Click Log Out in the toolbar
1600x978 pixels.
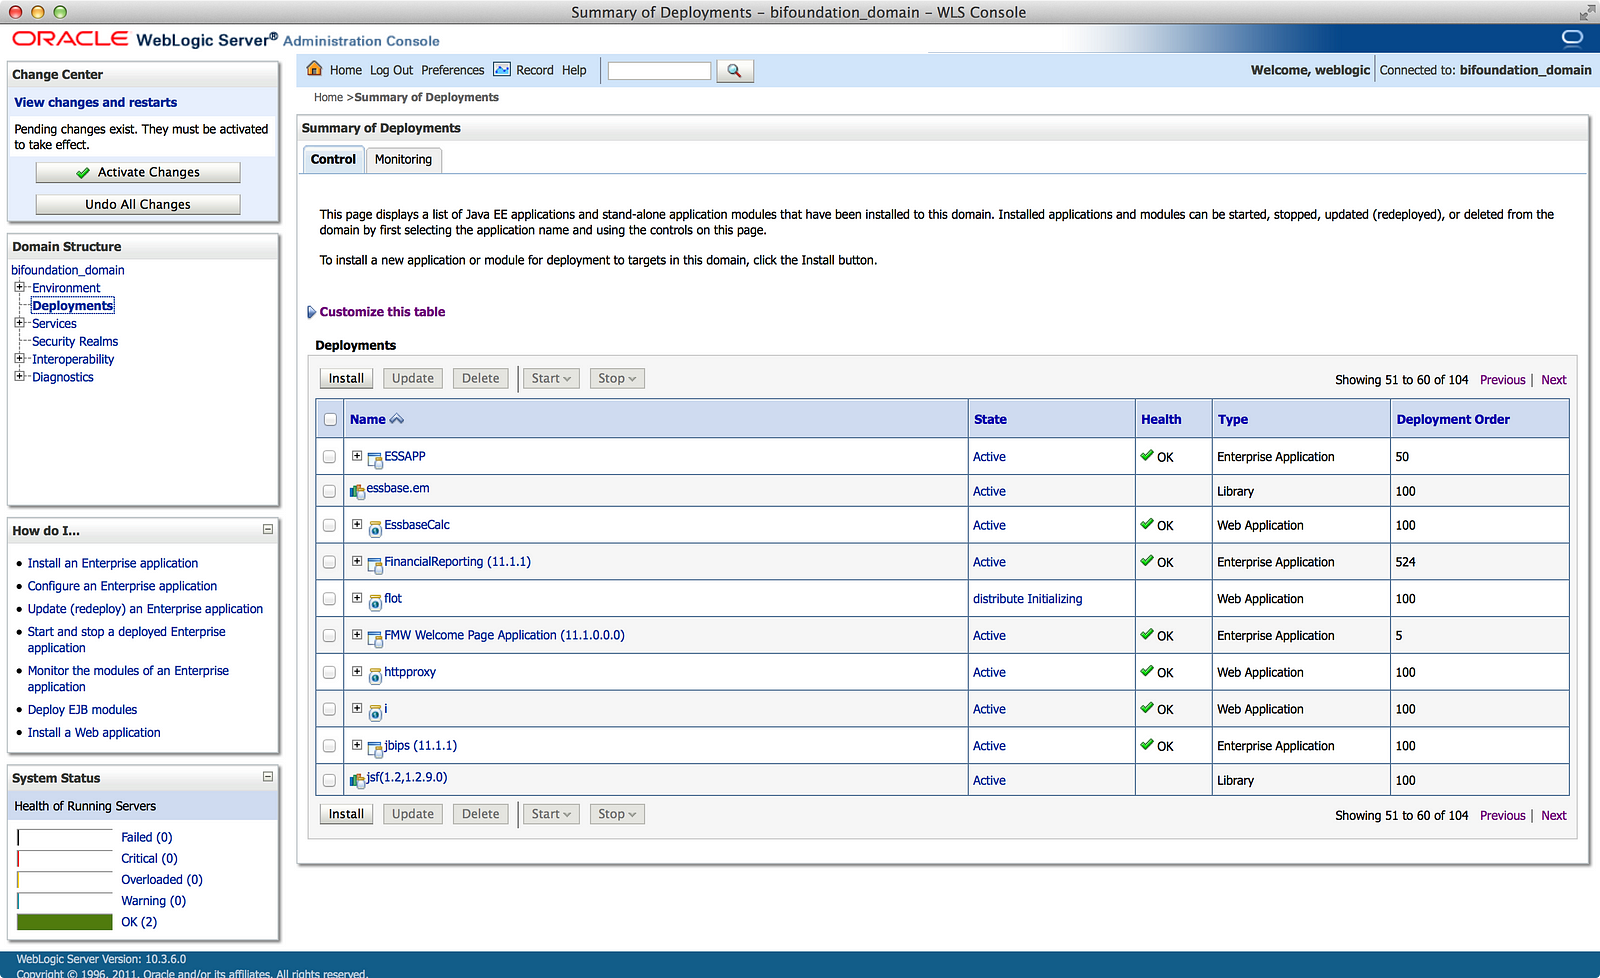[x=391, y=71]
